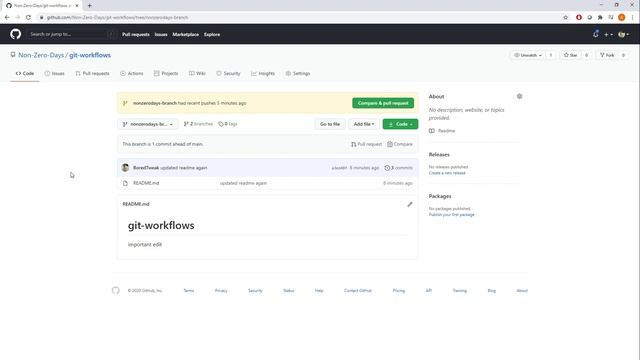Open Explore in top navigation

pos(212,35)
